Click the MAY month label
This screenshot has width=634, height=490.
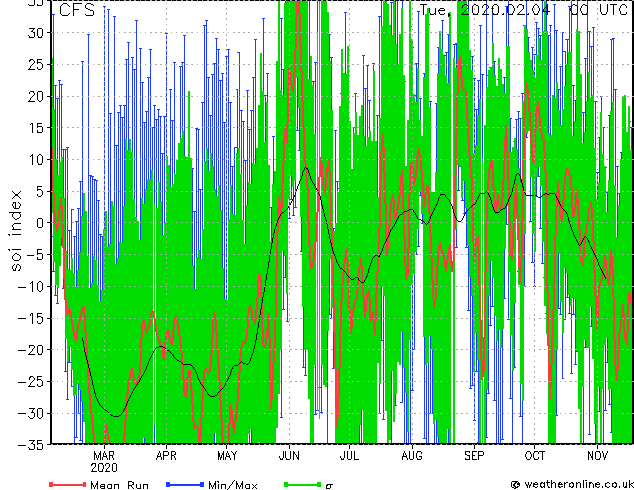click(227, 456)
